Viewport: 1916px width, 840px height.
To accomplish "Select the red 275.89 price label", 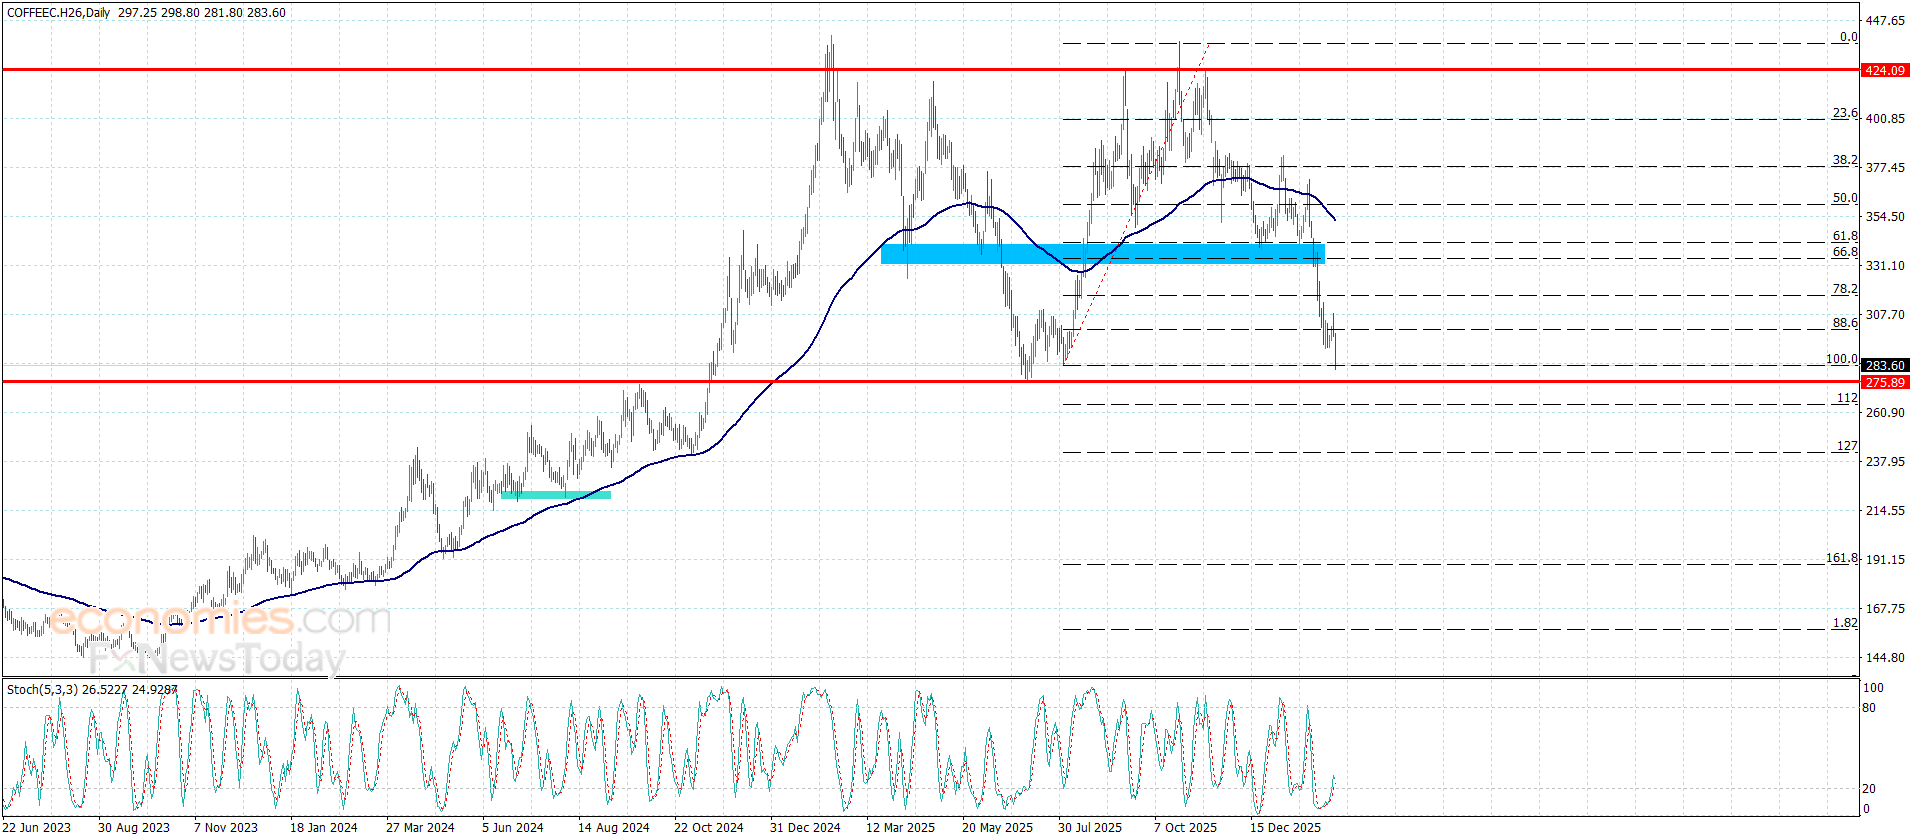I will pos(1884,383).
